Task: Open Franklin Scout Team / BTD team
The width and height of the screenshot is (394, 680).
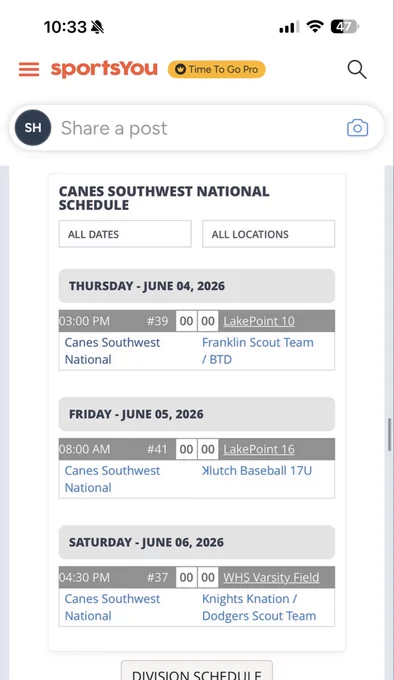Action: coord(257,351)
